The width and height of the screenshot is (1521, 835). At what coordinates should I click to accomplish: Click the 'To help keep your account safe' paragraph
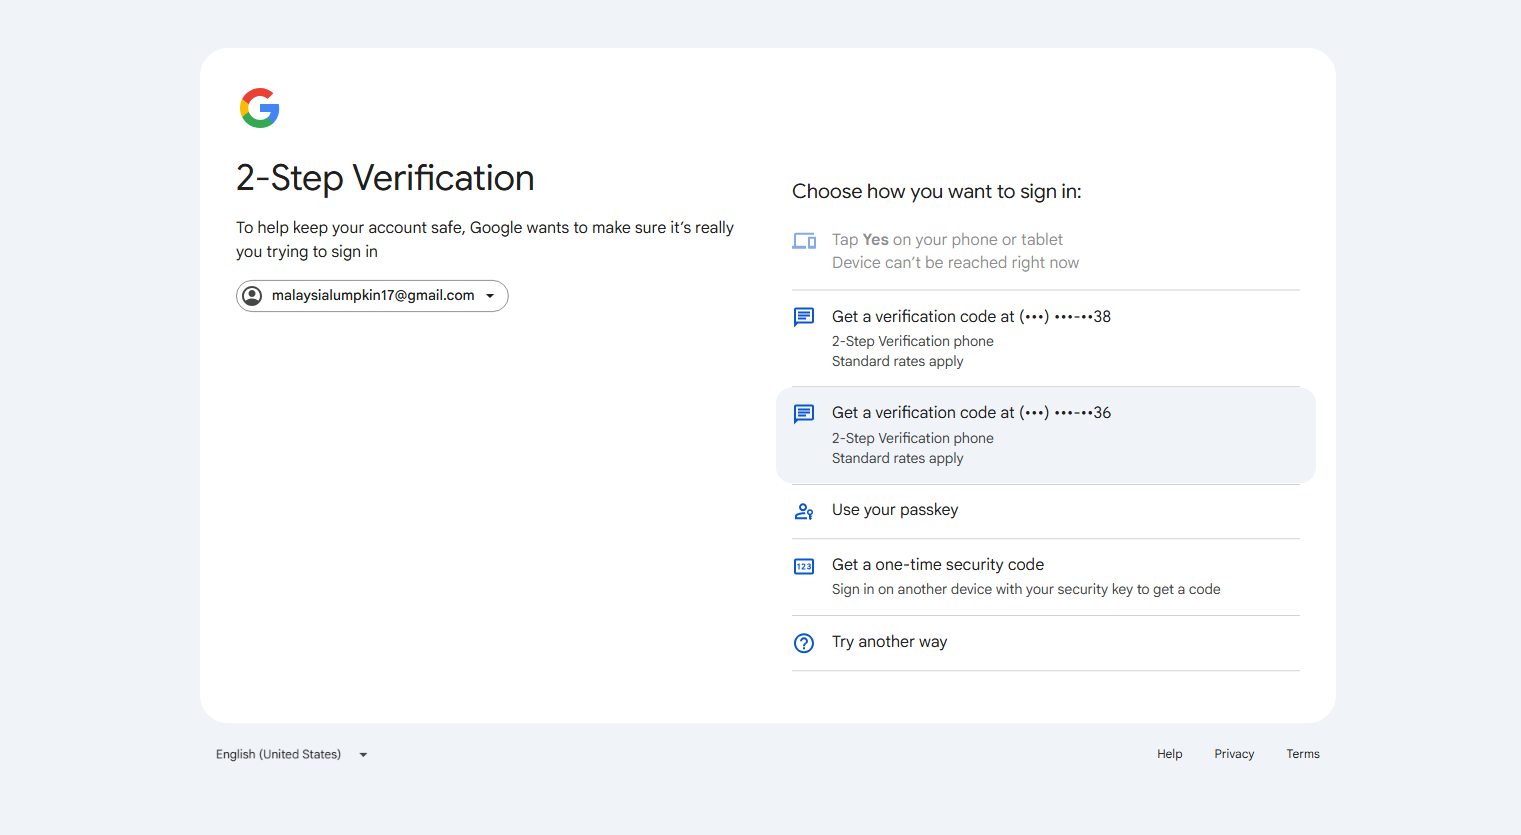485,240
